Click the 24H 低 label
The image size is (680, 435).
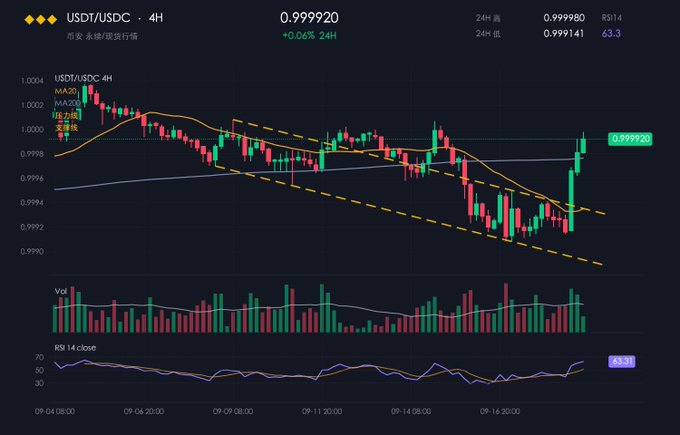click(488, 33)
